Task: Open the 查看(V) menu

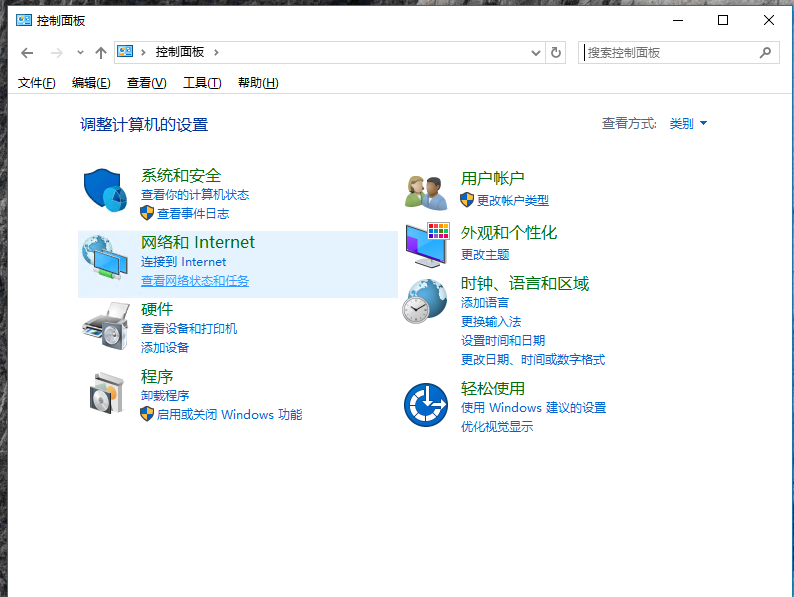Action: (146, 83)
